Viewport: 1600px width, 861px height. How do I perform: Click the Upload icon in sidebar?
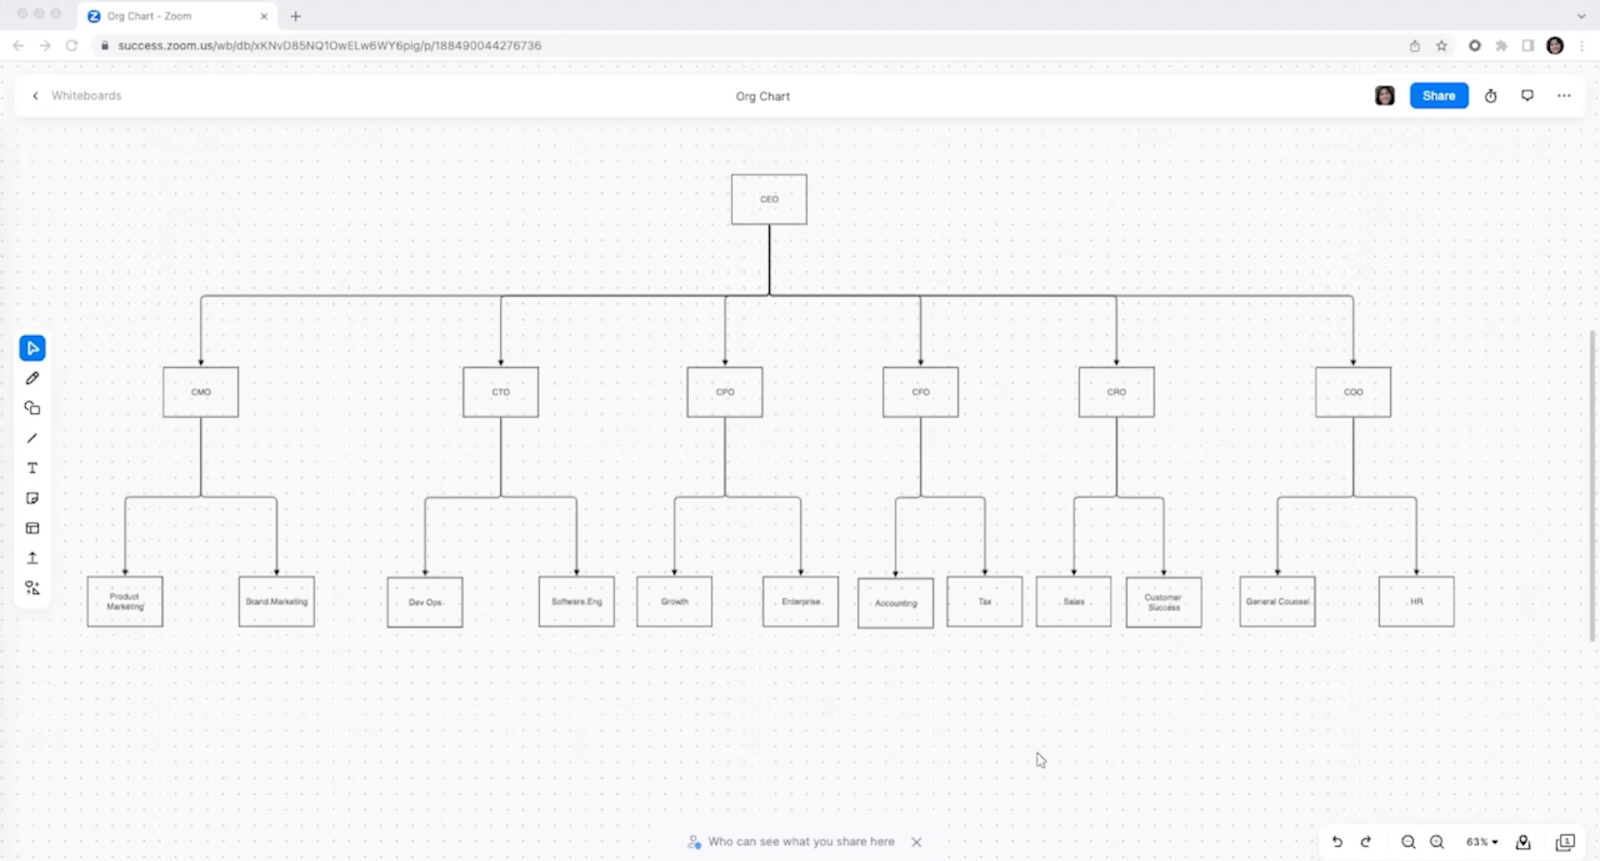pyautogui.click(x=32, y=558)
